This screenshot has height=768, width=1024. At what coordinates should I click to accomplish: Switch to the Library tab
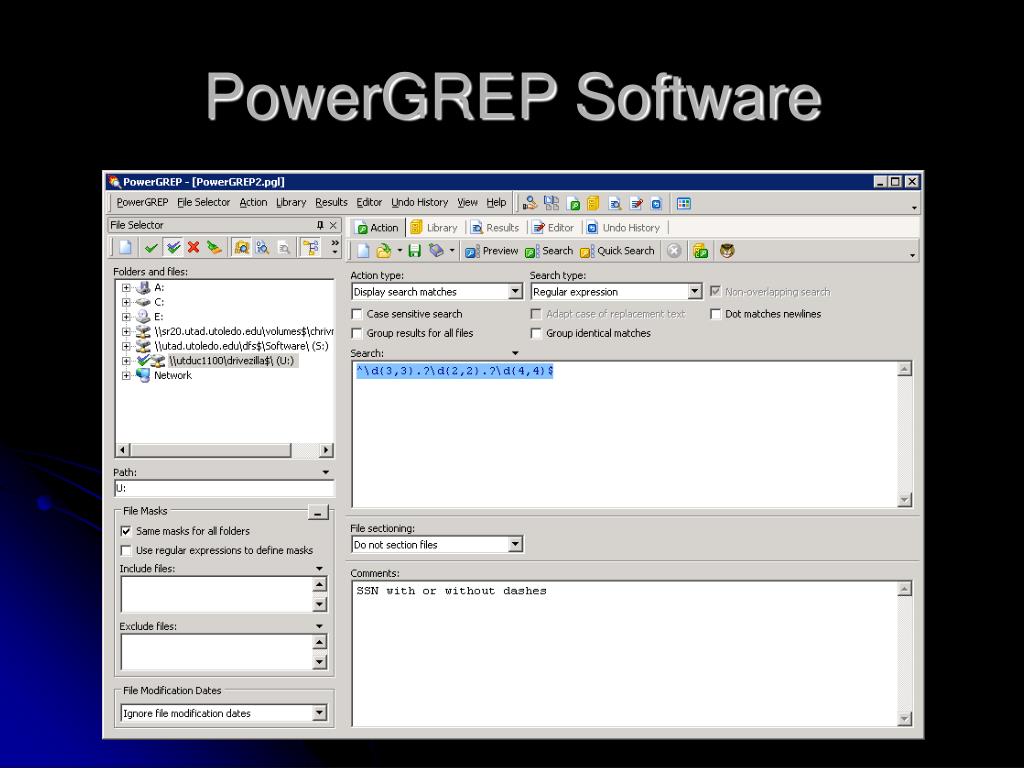click(x=434, y=227)
